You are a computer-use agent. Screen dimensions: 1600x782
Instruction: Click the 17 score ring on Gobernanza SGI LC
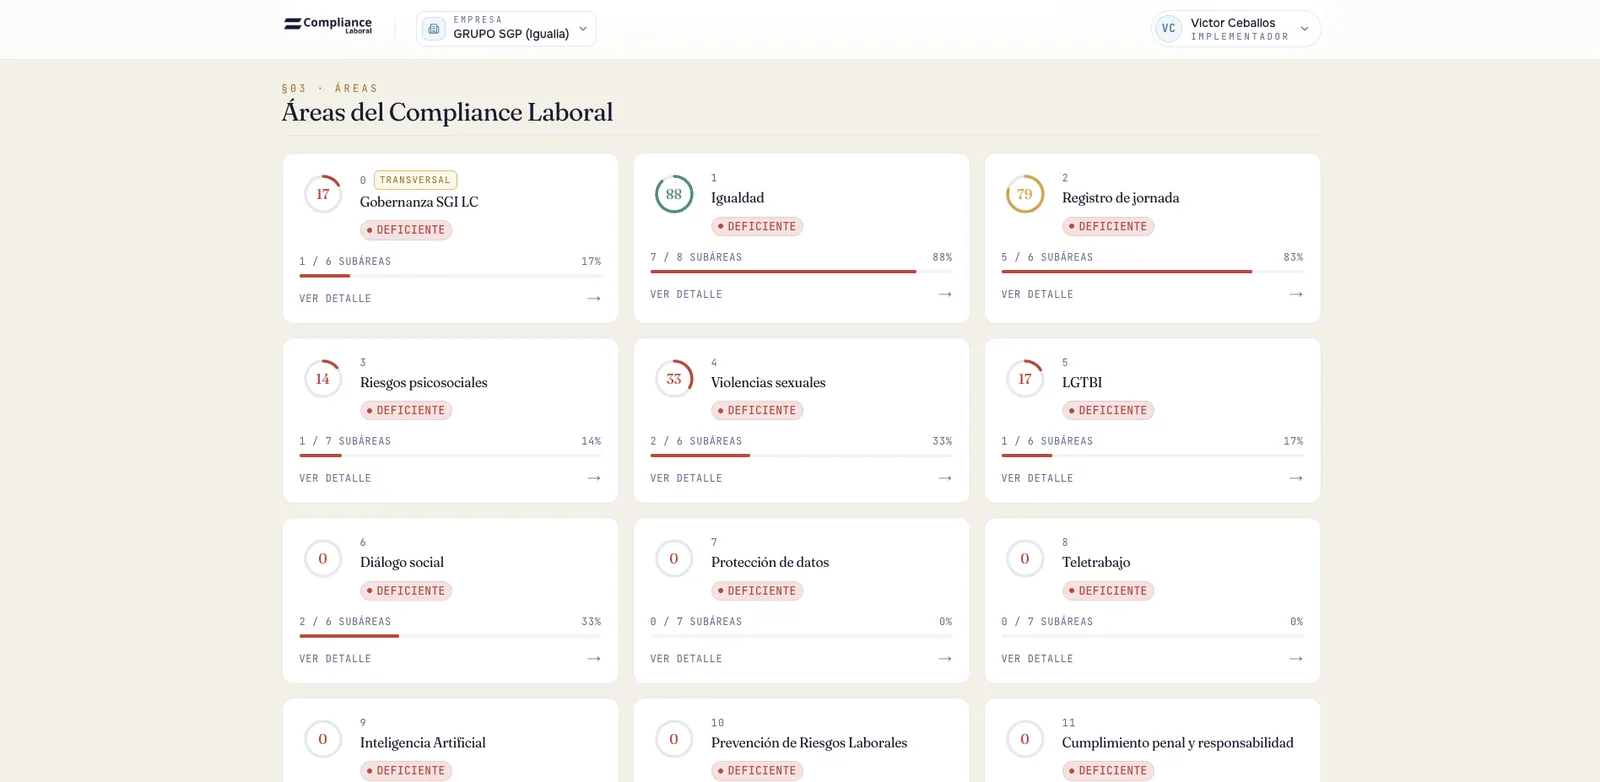coord(323,194)
